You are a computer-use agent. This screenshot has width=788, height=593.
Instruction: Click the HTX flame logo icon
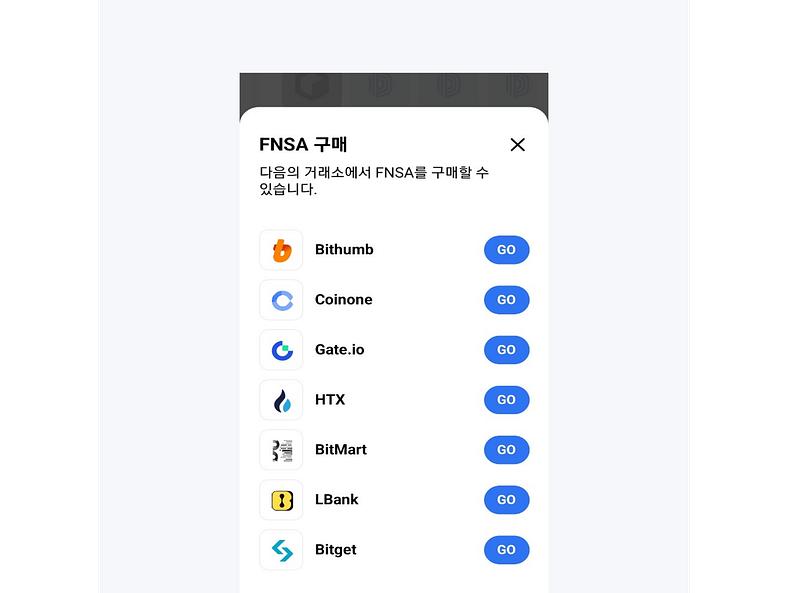281,400
